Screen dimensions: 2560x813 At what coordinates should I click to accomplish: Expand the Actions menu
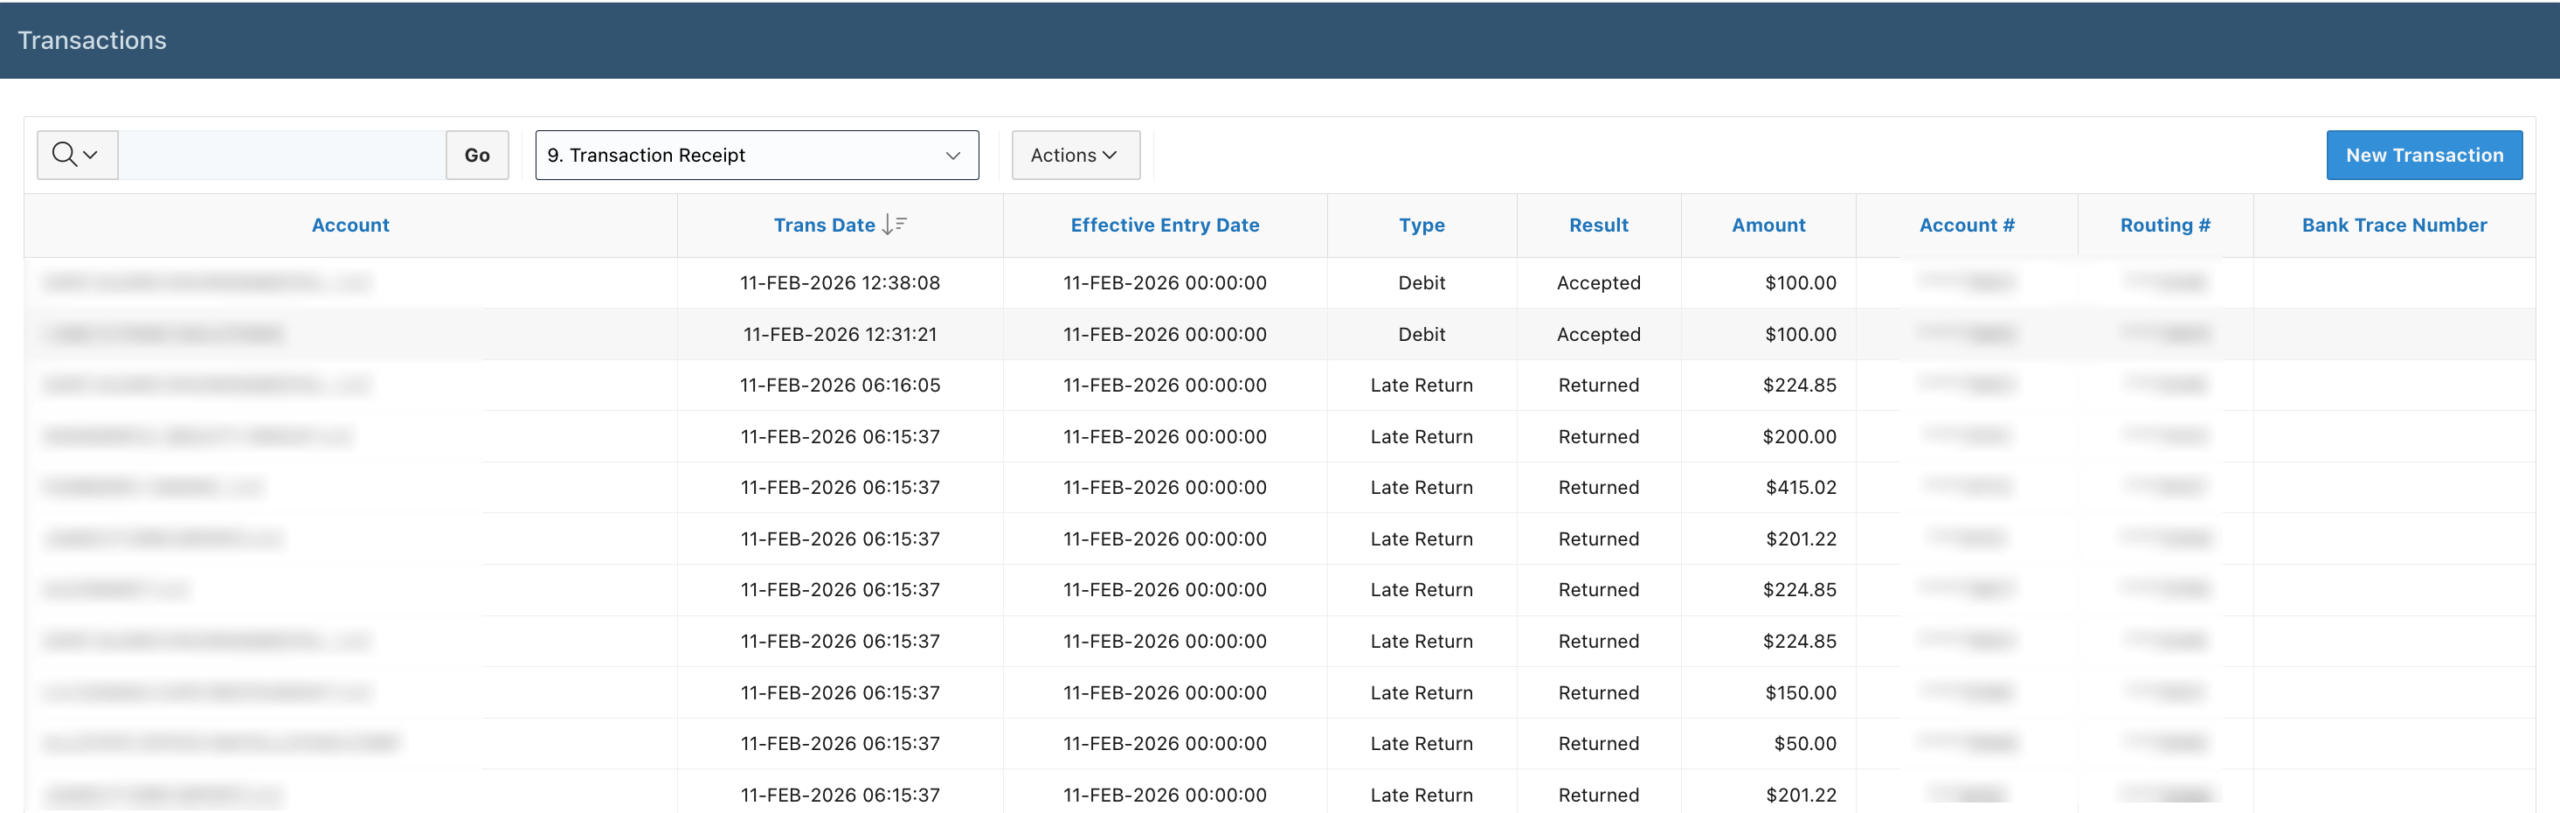pos(1074,155)
